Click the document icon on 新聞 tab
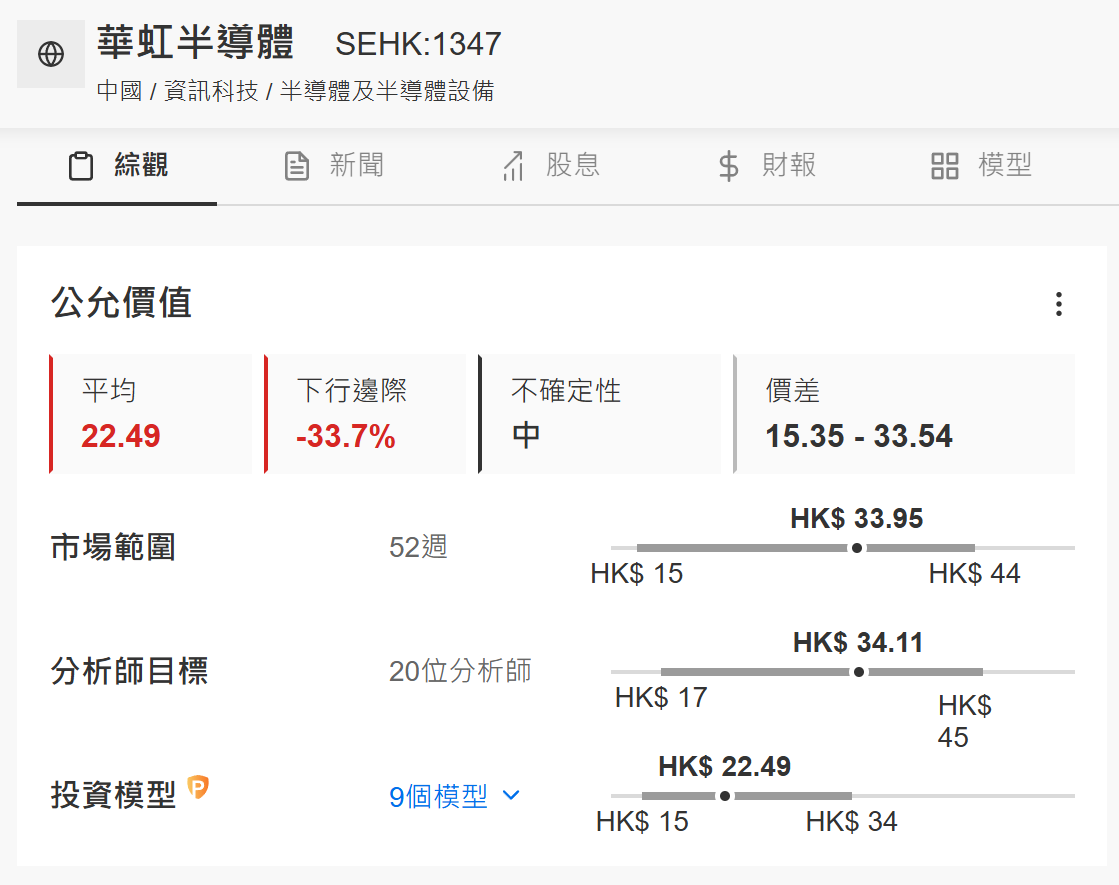Screen dimensions: 1119x885 pyautogui.click(x=297, y=166)
